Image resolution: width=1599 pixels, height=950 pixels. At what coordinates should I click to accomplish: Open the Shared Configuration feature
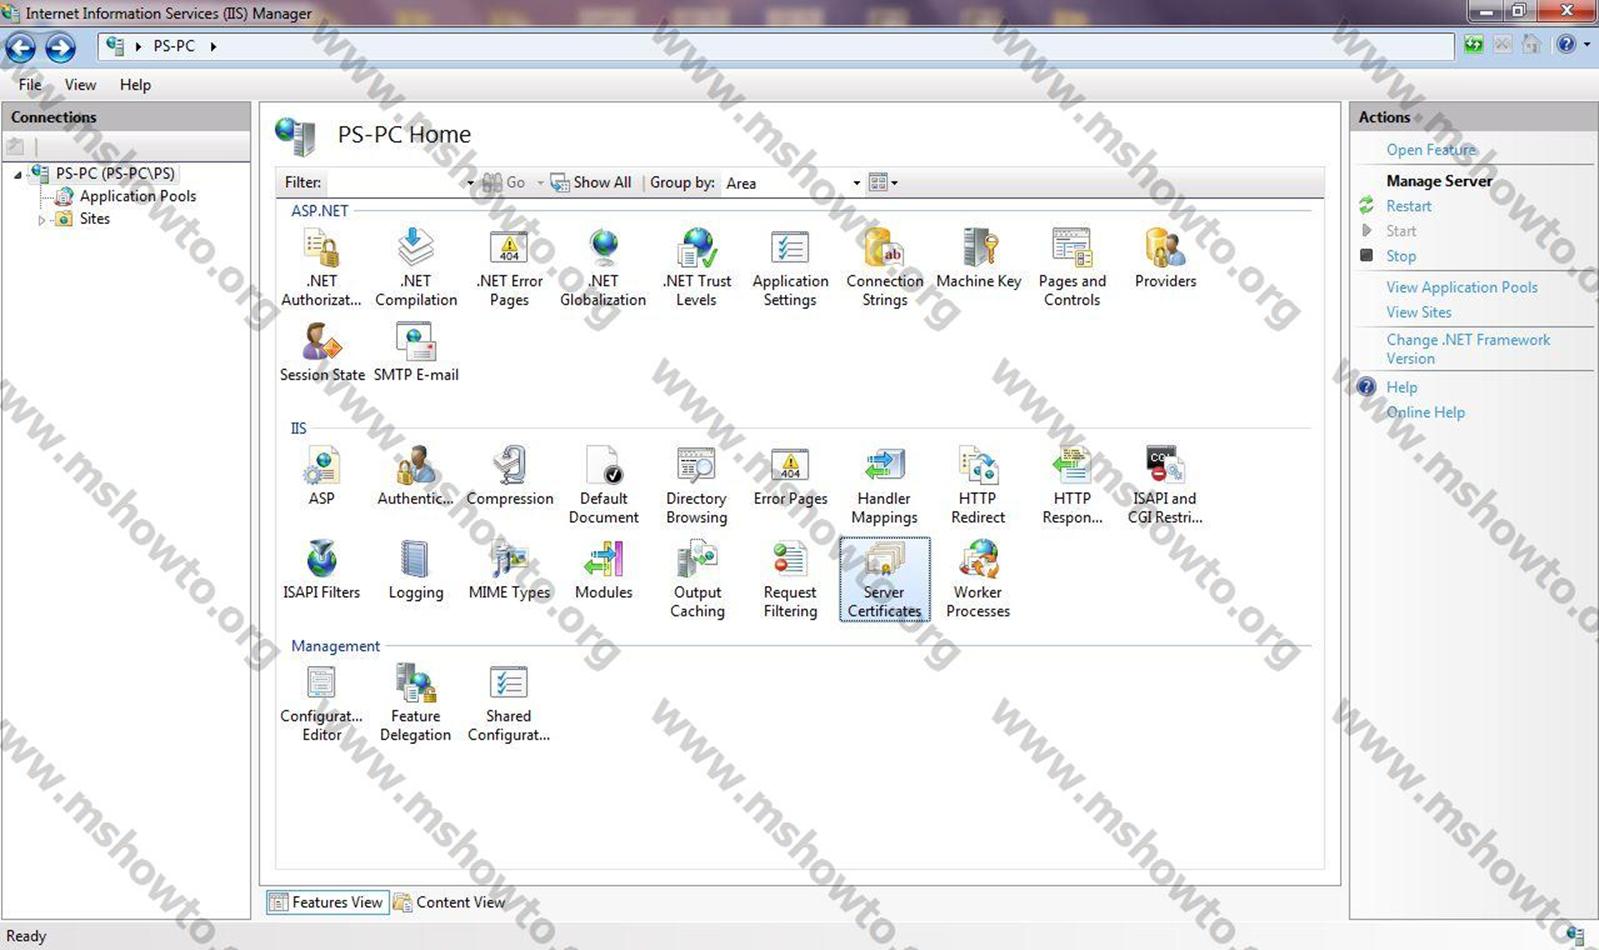(509, 703)
